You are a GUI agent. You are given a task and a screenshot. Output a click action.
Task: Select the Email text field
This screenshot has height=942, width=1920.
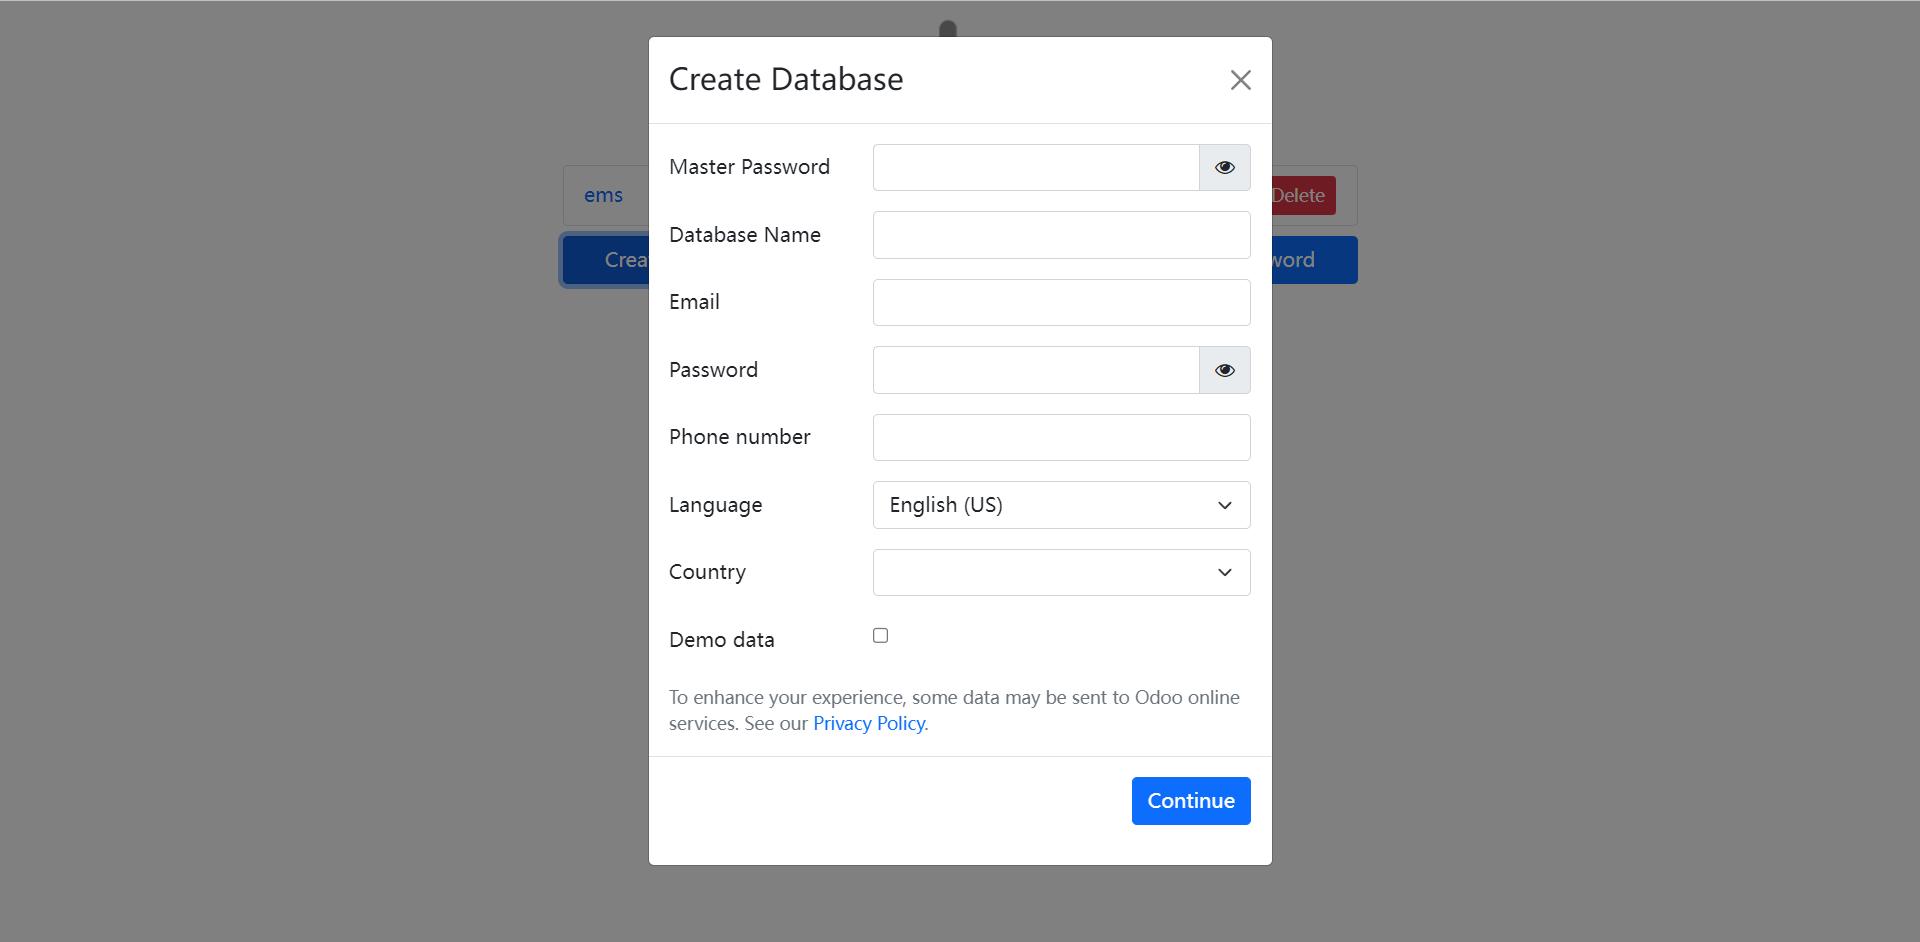pos(1060,302)
